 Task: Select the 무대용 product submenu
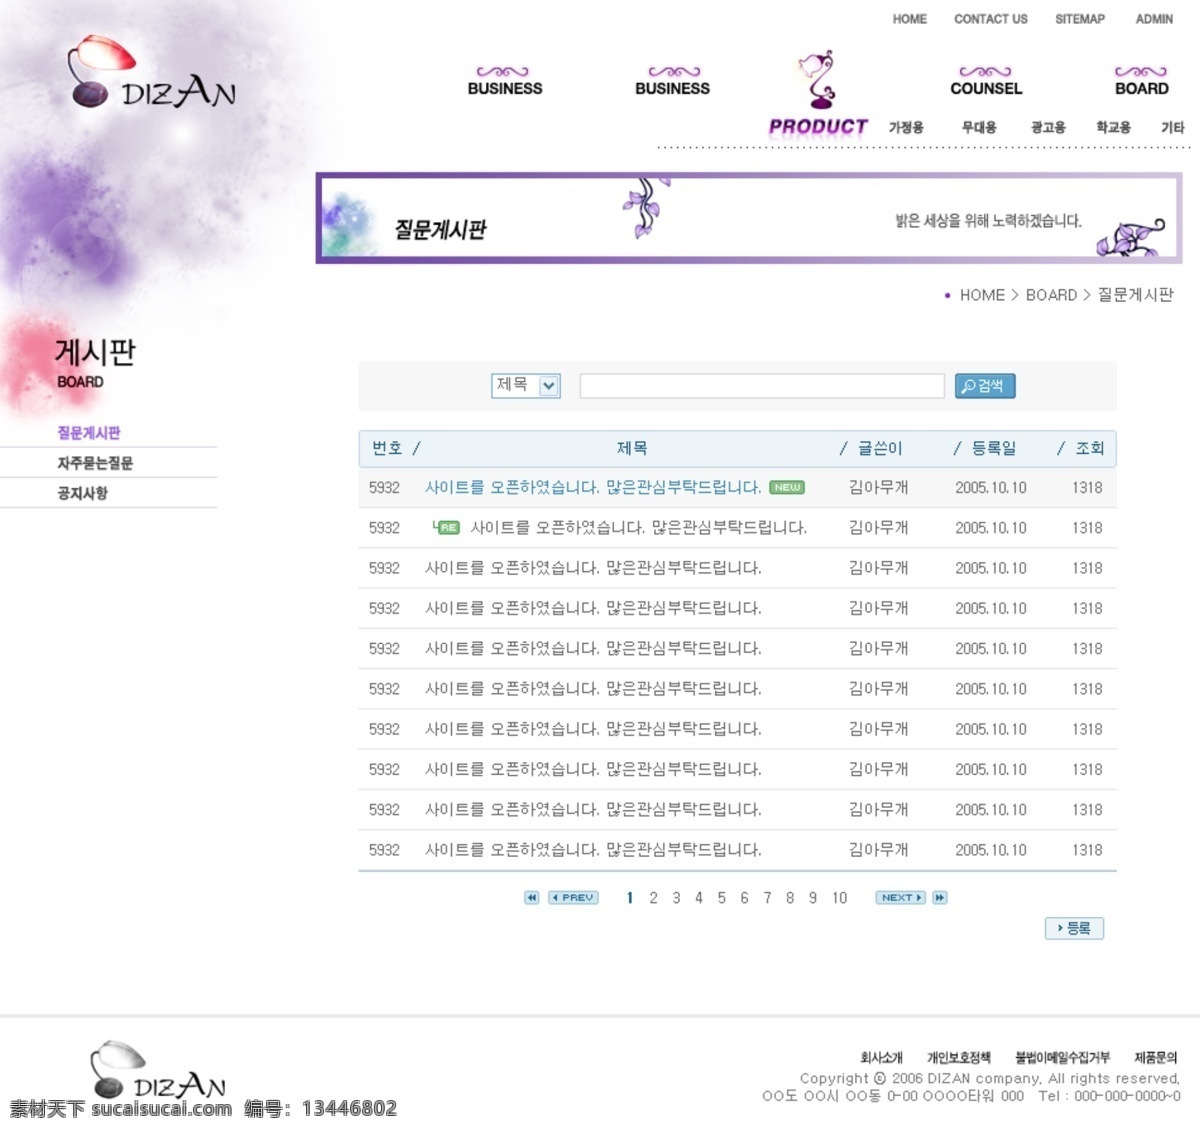point(979,128)
